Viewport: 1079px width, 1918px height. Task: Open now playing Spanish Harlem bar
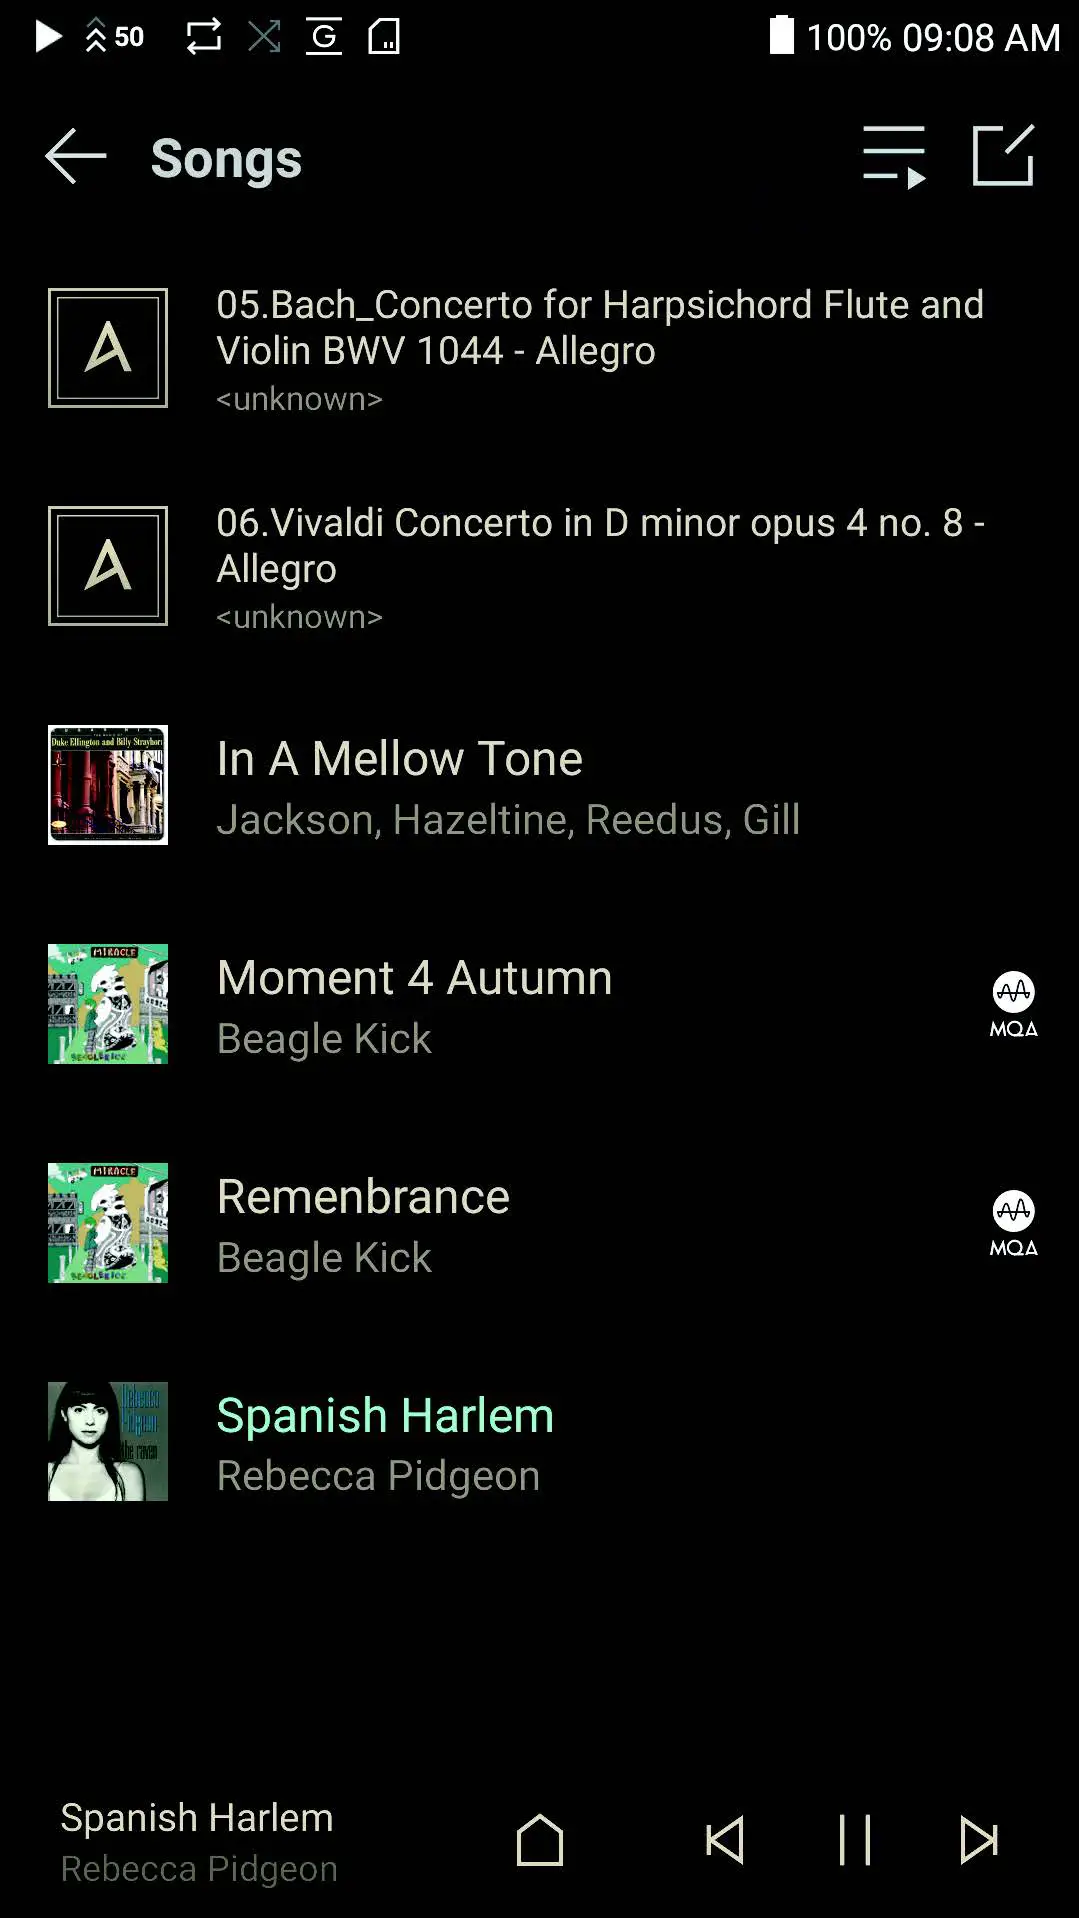point(199,1841)
